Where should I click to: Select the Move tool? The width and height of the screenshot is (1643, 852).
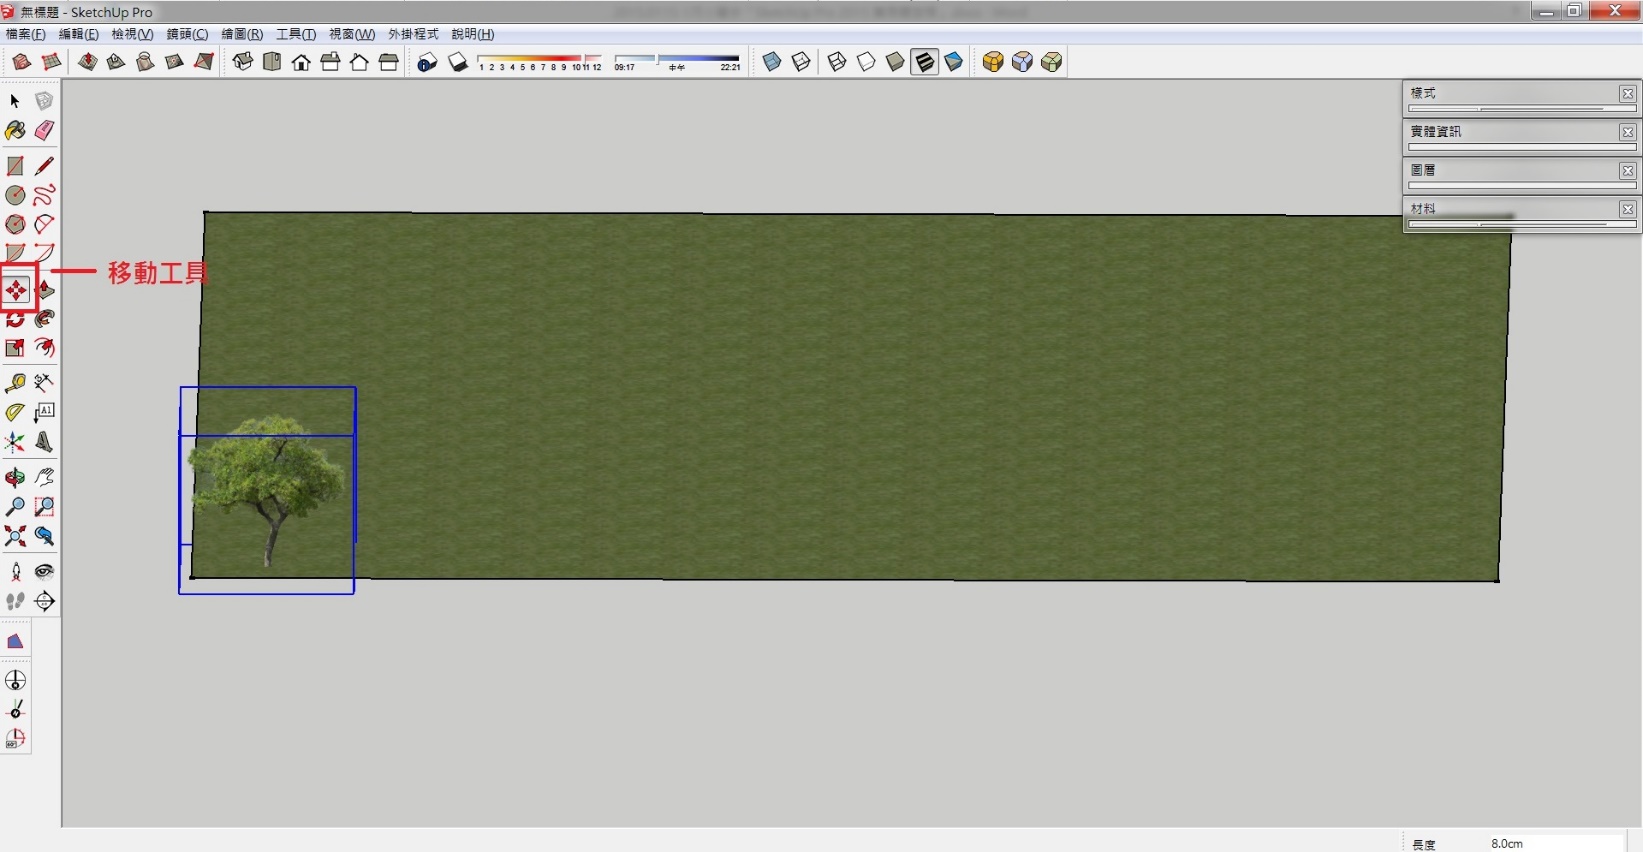pos(16,291)
